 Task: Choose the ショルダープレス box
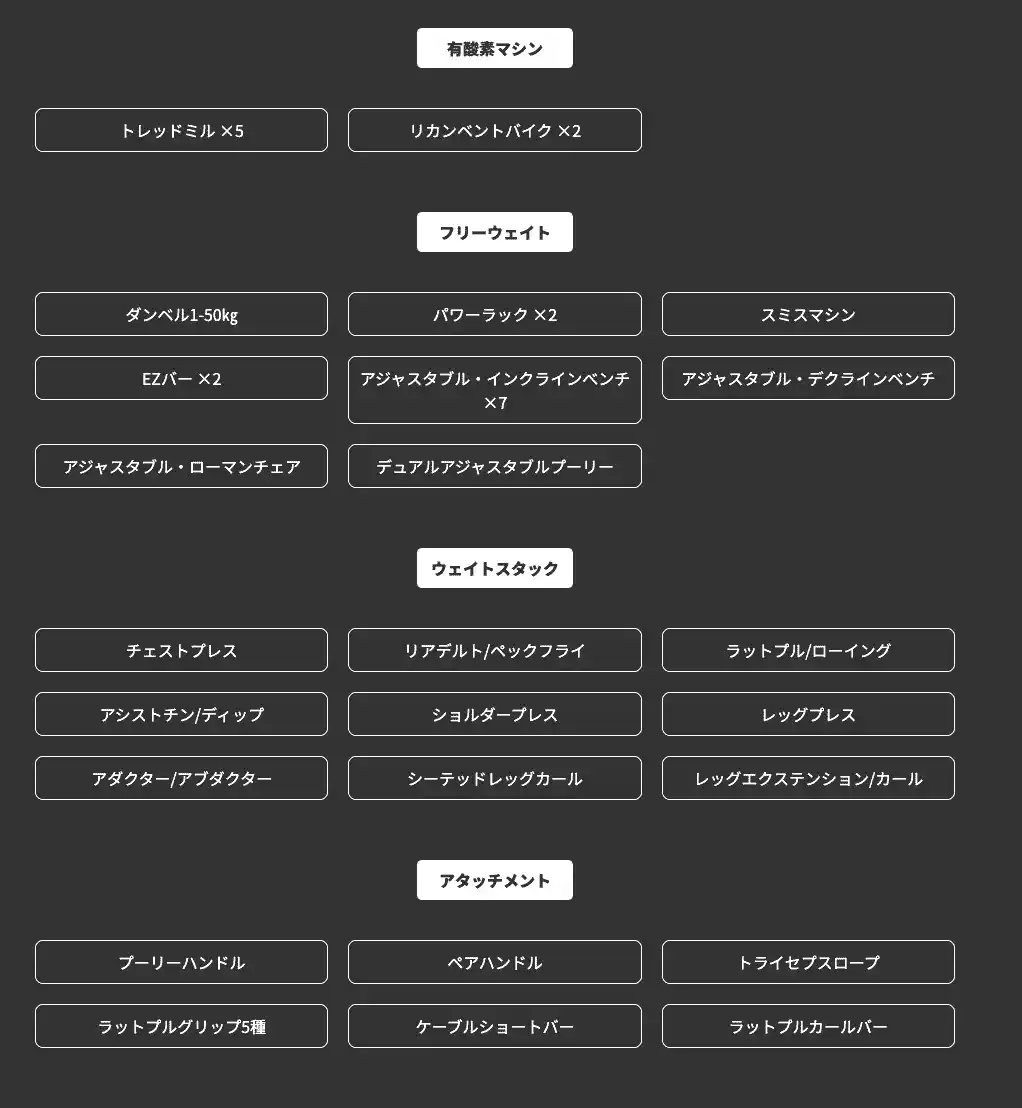[x=494, y=714]
